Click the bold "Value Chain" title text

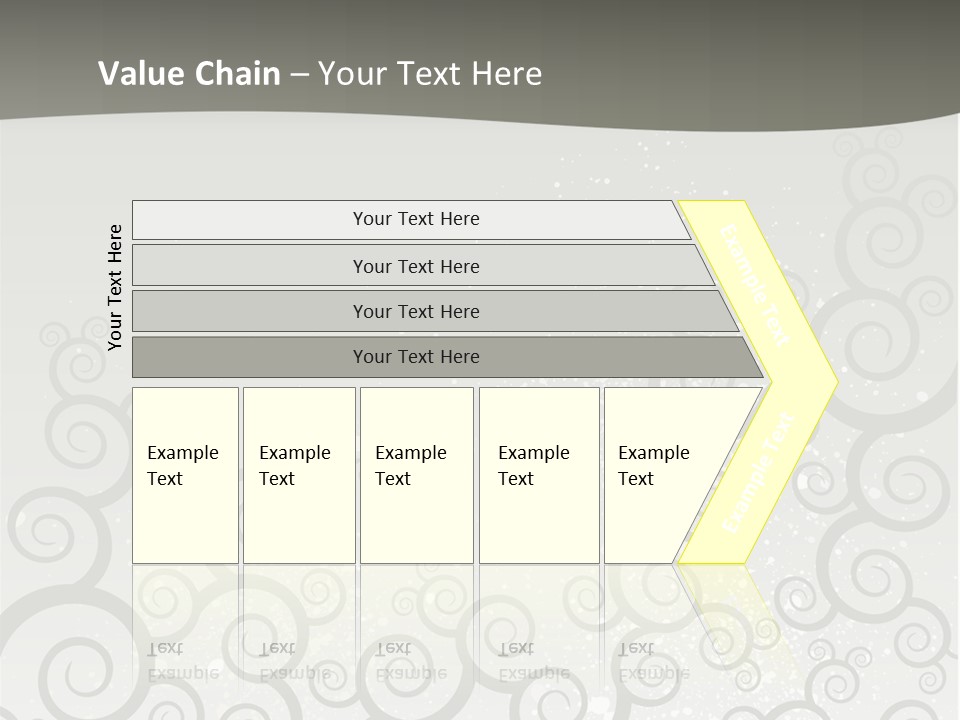(x=189, y=74)
